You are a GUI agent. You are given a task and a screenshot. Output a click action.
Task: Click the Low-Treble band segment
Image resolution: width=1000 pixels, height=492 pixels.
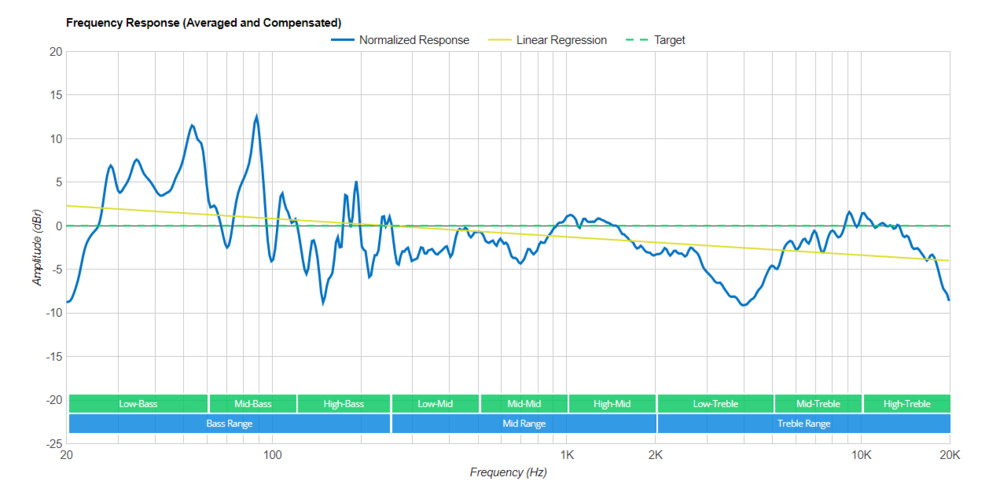[x=715, y=404]
